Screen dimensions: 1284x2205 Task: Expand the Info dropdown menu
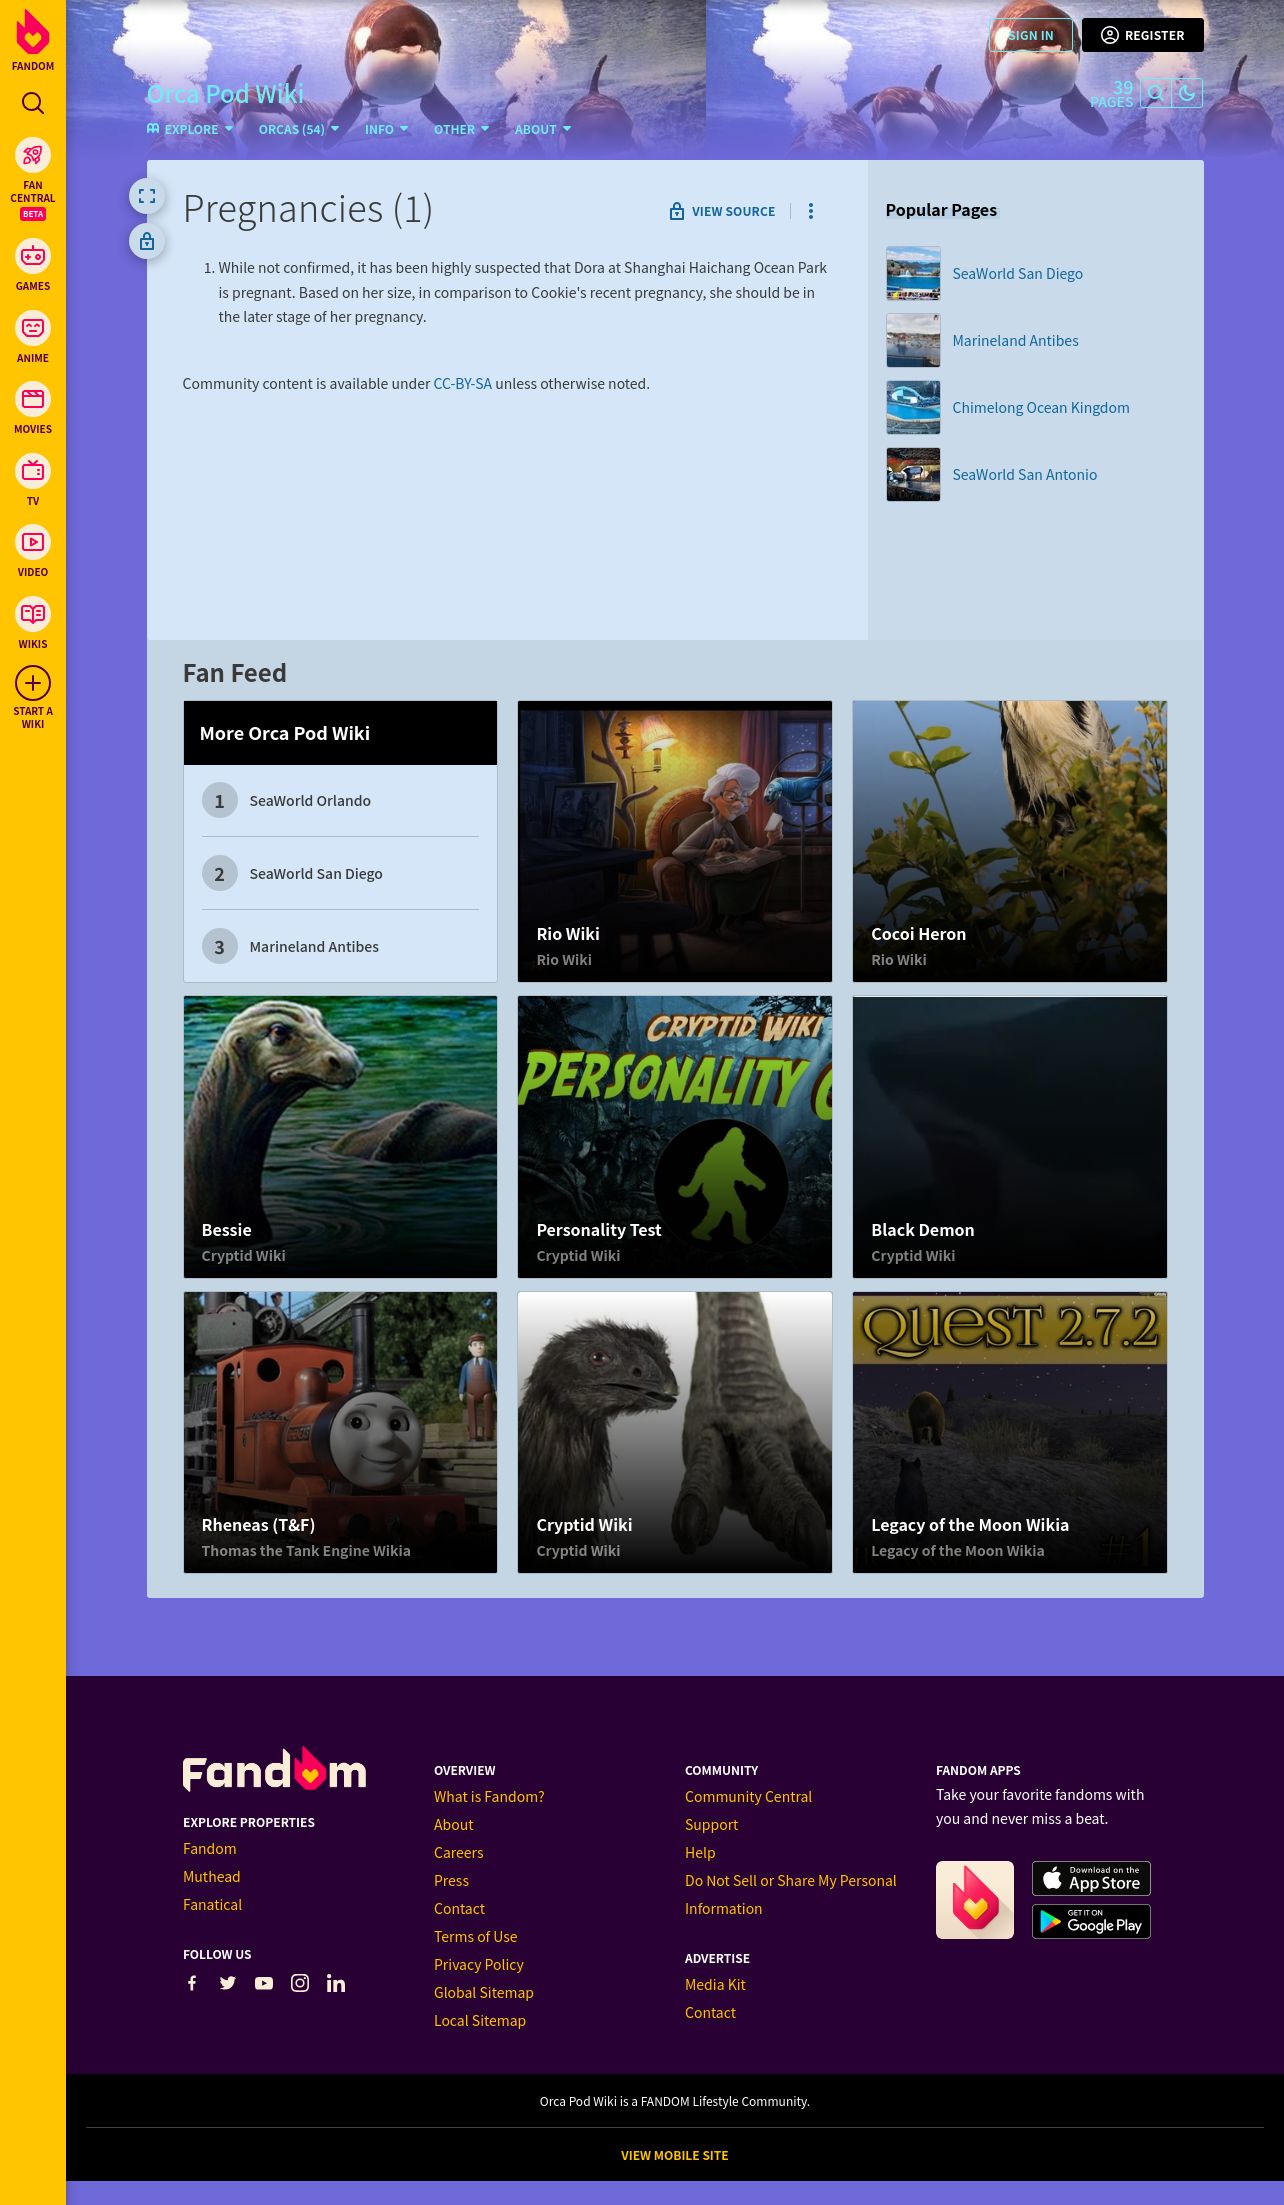[x=386, y=129]
